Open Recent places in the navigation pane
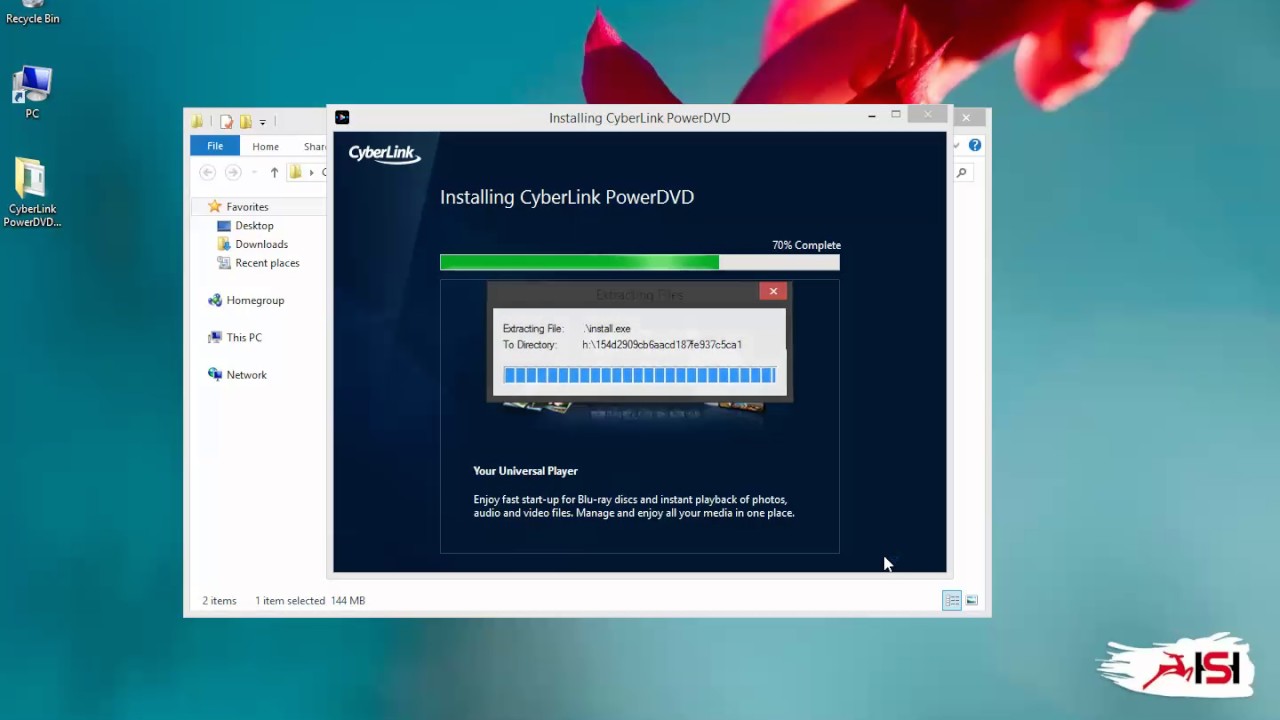The image size is (1280, 720). [x=267, y=263]
